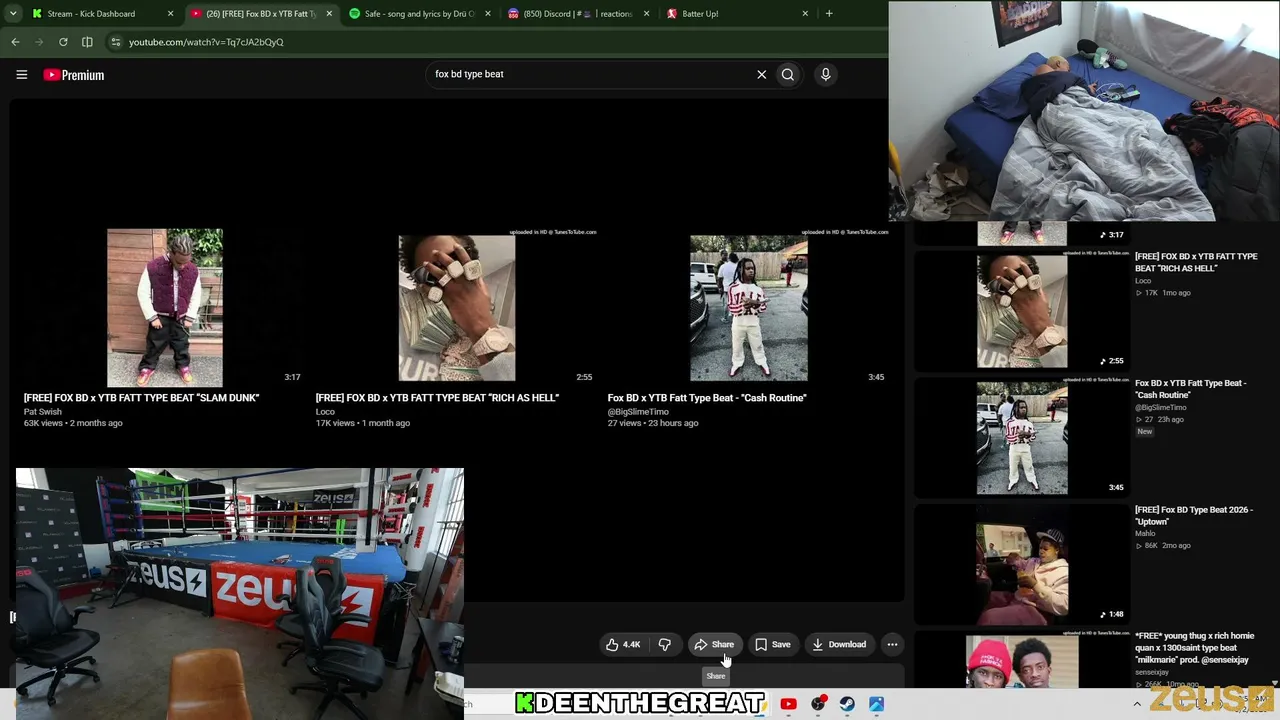
Task: Save the video to a playlist
Action: (x=773, y=645)
